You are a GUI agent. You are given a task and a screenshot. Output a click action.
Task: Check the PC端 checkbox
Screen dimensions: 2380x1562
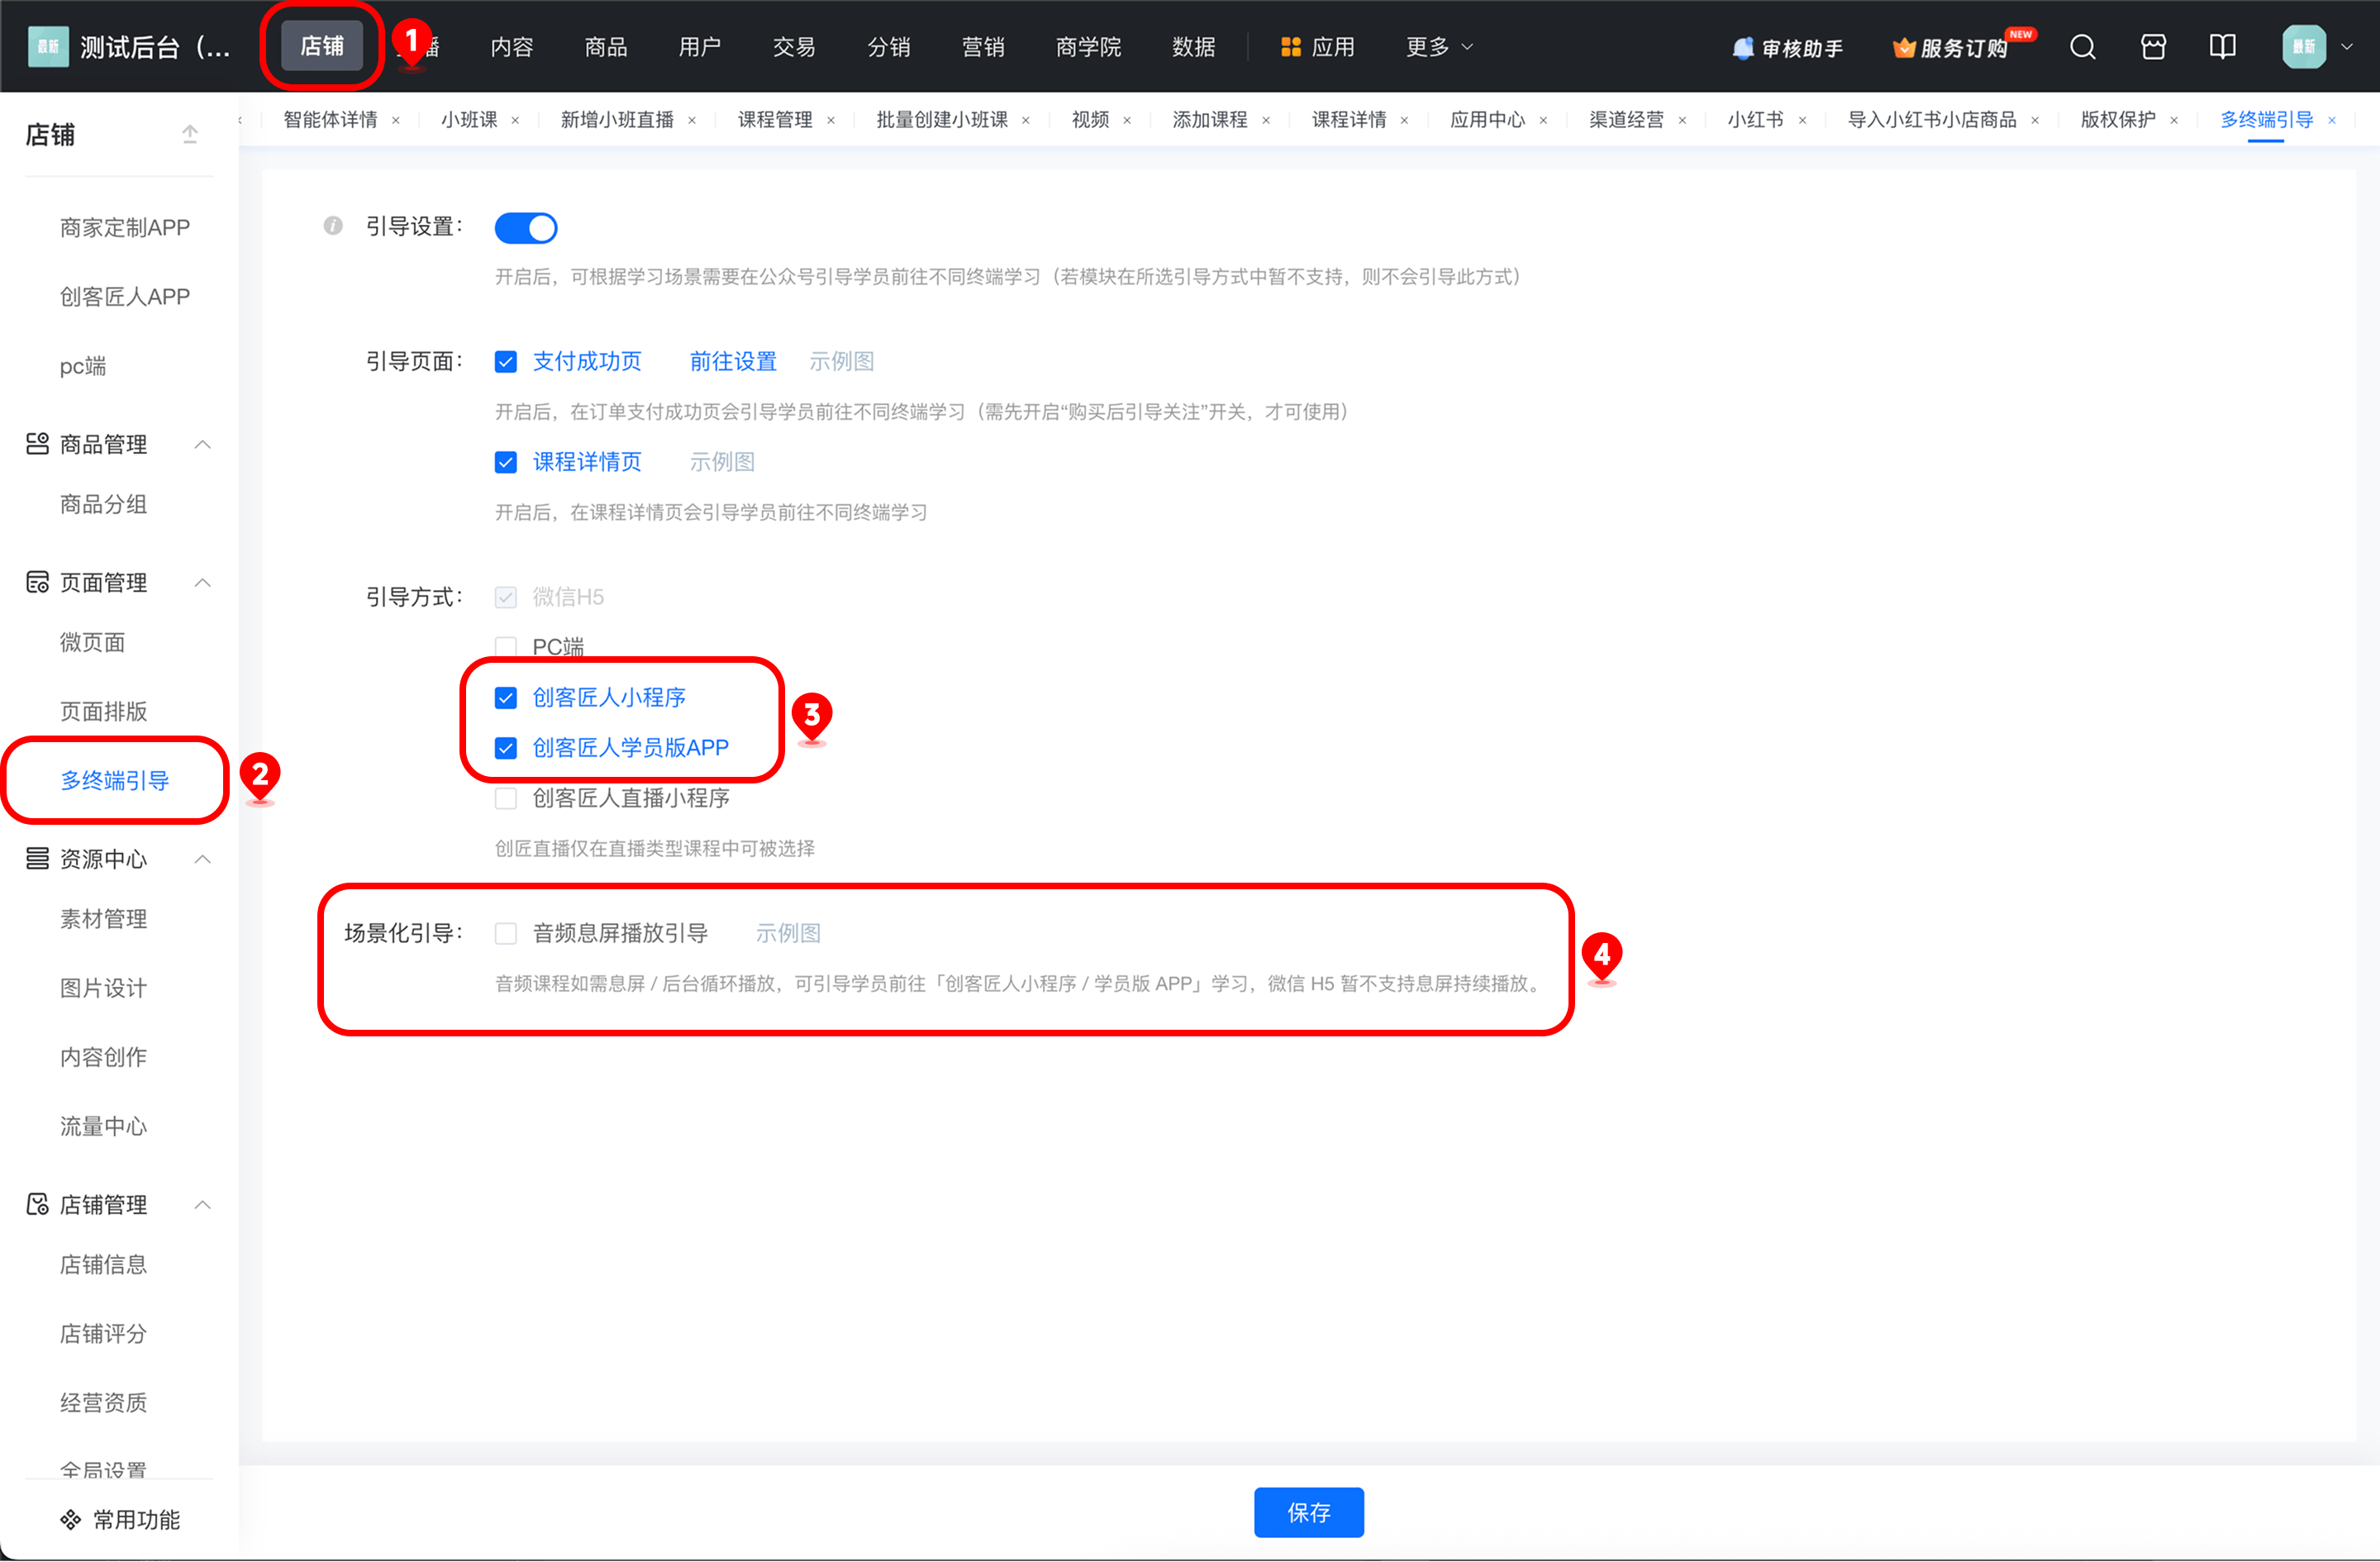(506, 647)
